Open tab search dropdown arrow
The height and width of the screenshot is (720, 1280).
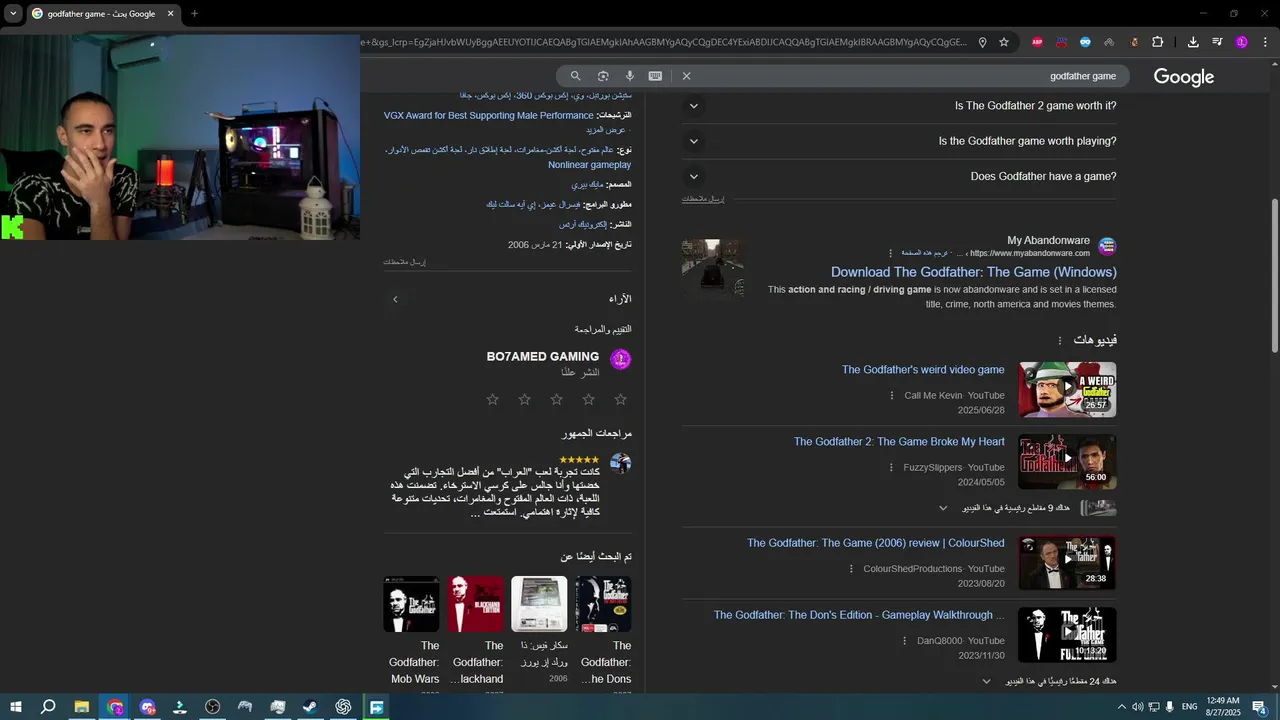tap(13, 14)
